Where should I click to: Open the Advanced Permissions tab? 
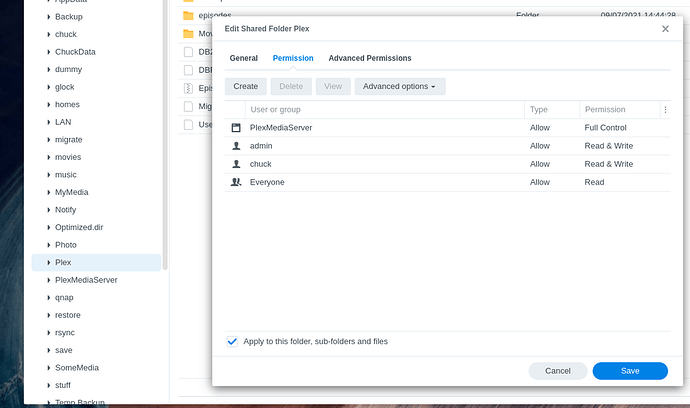370,58
